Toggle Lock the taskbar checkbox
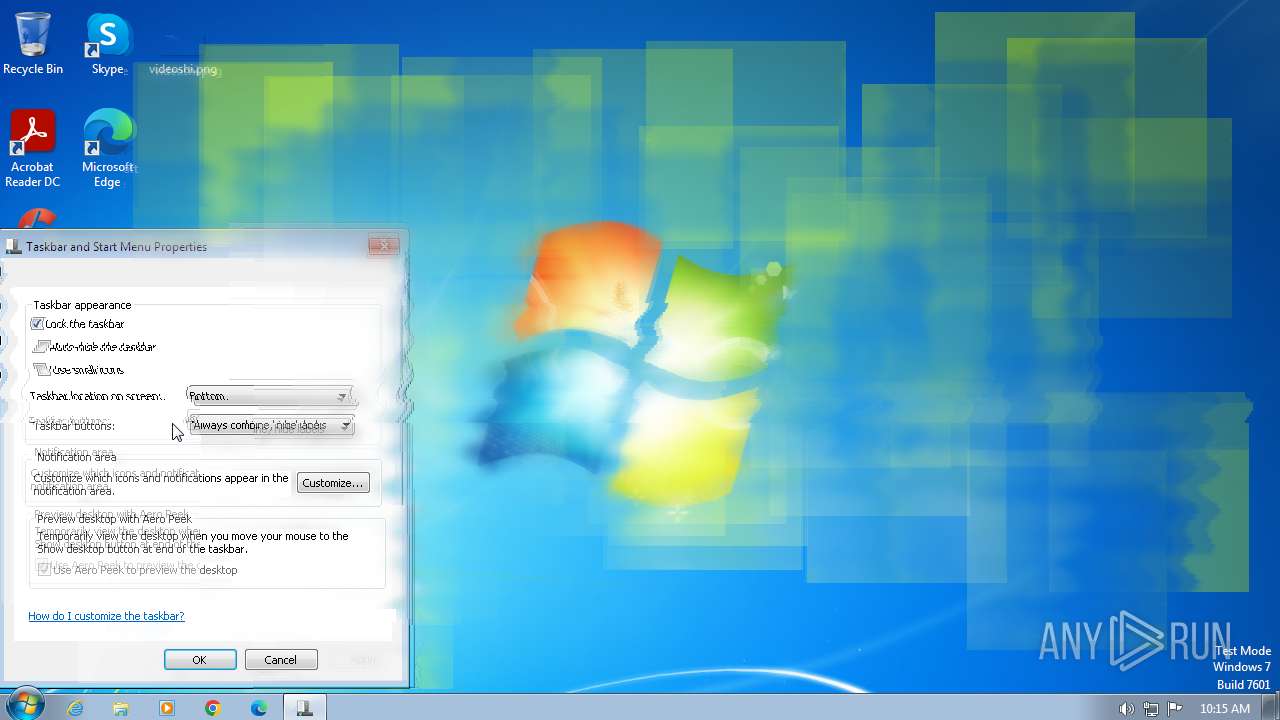The height and width of the screenshot is (720, 1280). (x=38, y=324)
